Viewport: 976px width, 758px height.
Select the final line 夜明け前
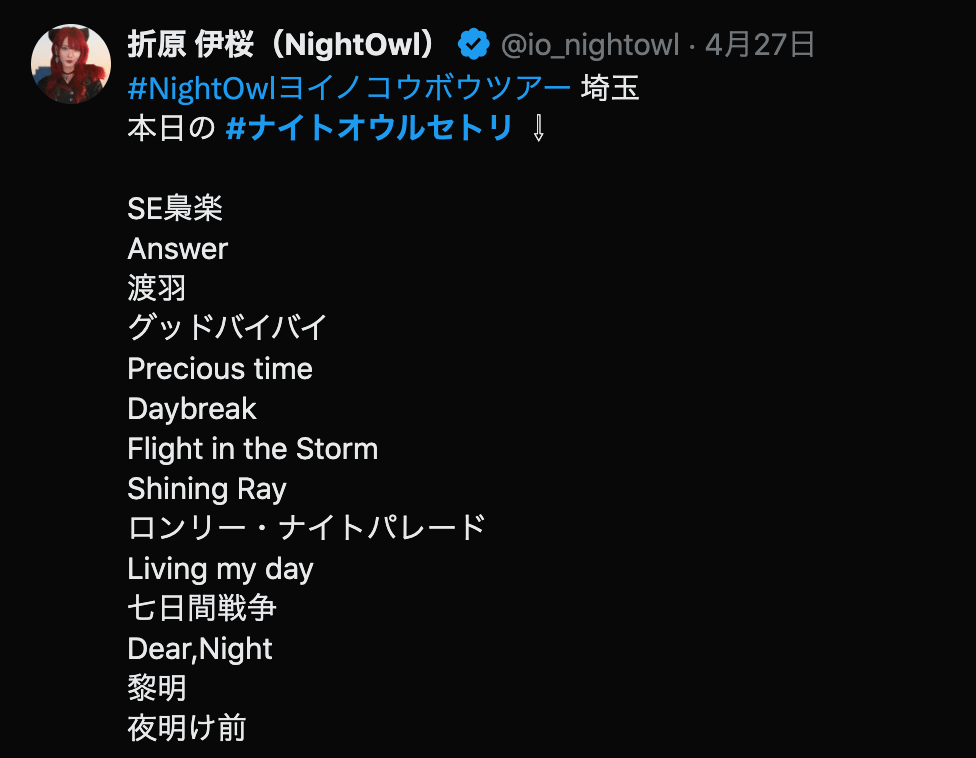click(x=187, y=728)
